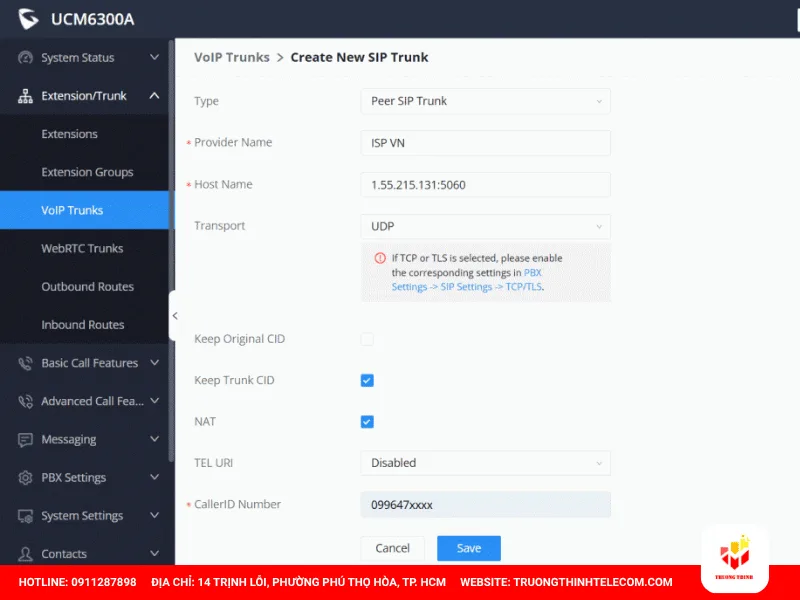Collapse the Extension/Trunk chevron
This screenshot has height=600, width=800.
point(155,95)
